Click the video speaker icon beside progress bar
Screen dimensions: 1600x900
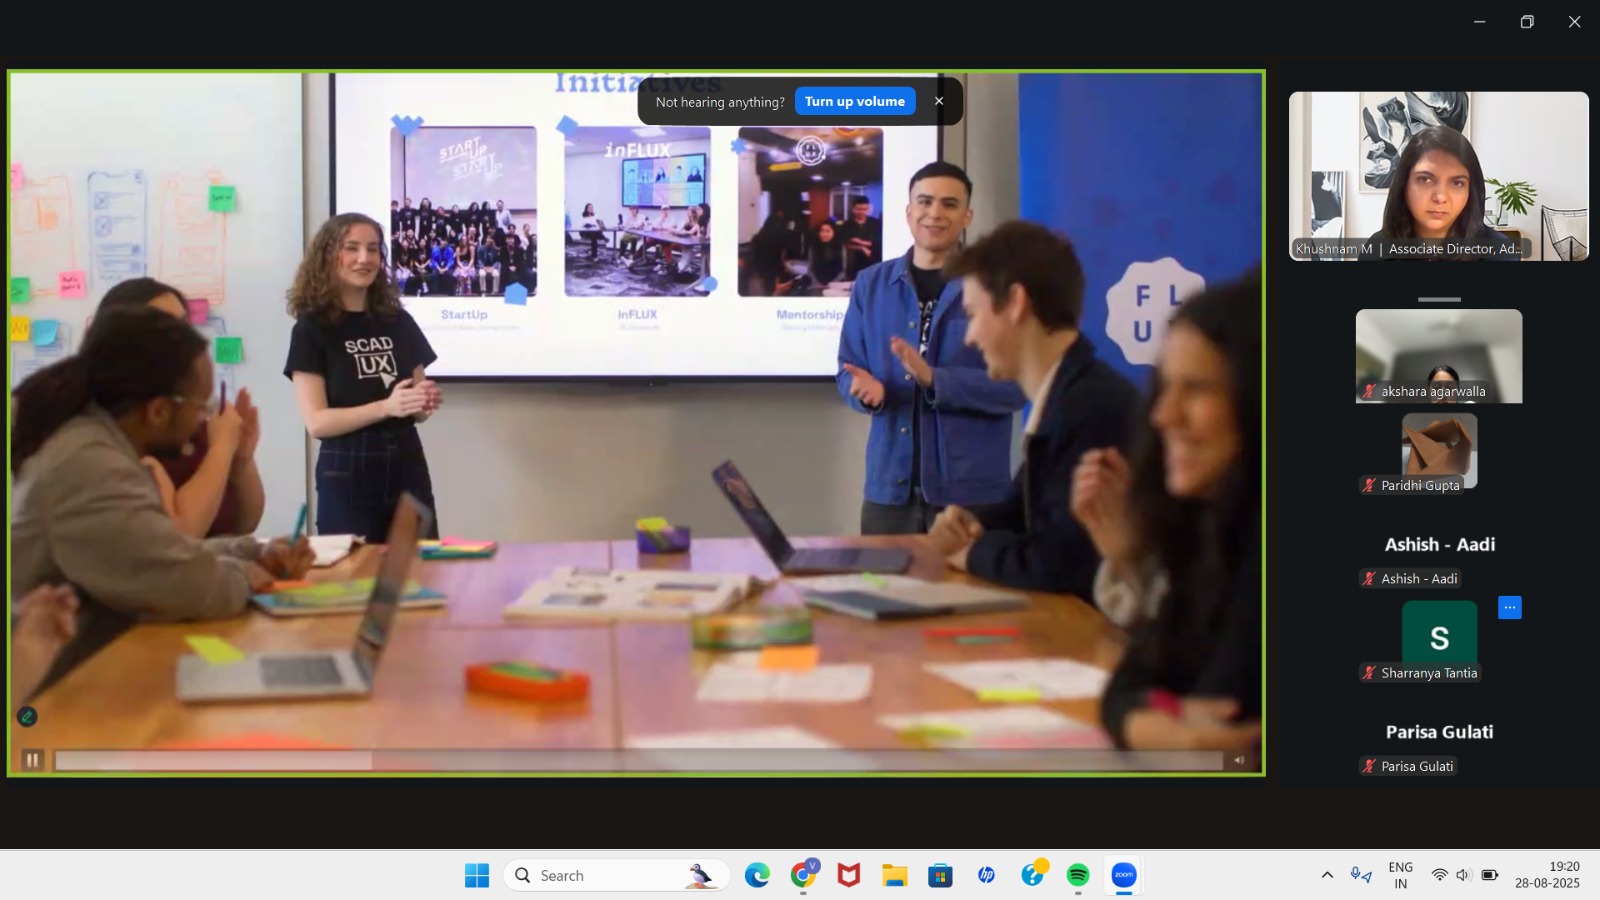1239,760
